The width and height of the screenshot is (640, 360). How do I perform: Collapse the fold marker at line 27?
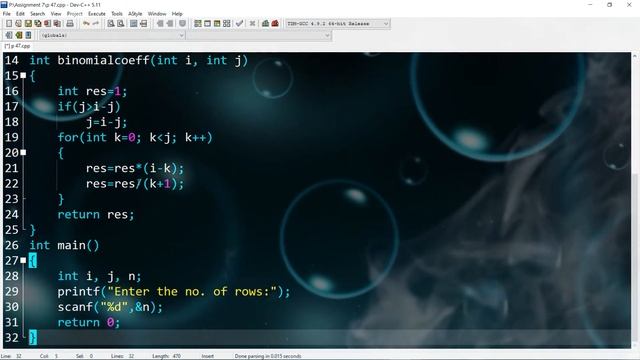23,260
